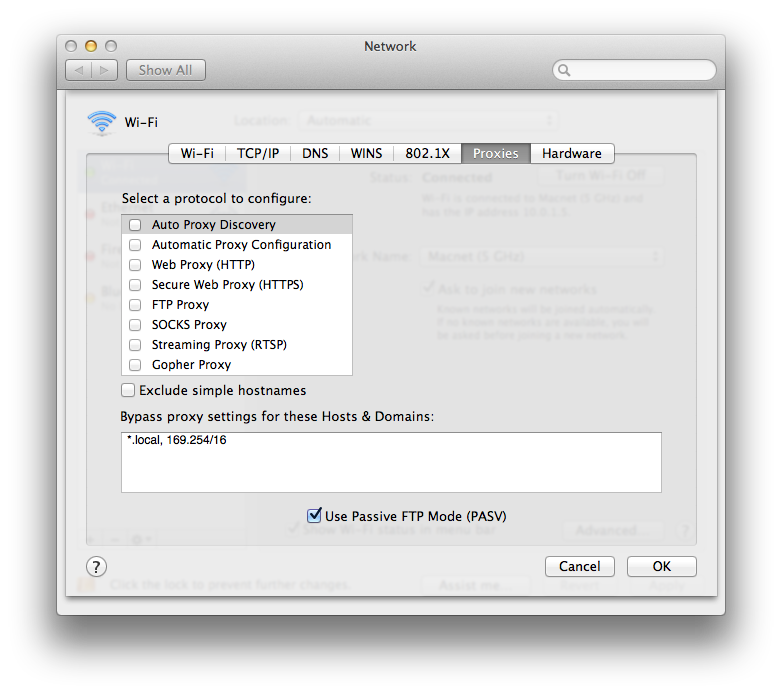Enable the Auto Proxy Discovery checkbox
782x694 pixels.
click(135, 225)
